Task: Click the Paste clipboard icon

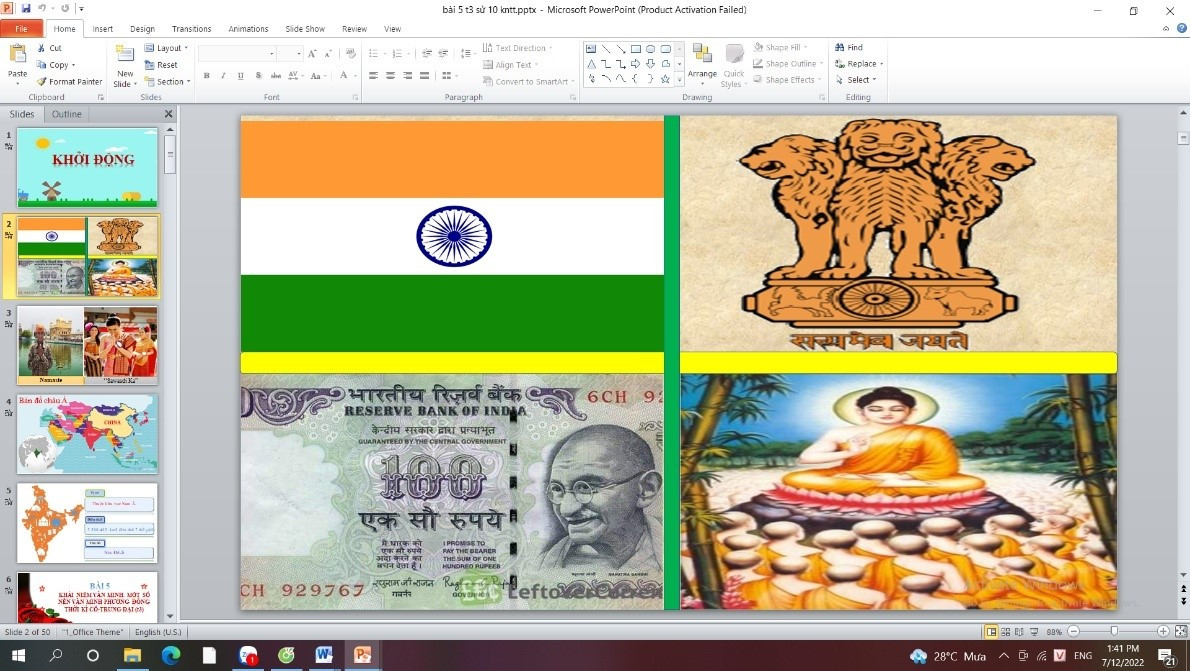Action: pos(17,55)
